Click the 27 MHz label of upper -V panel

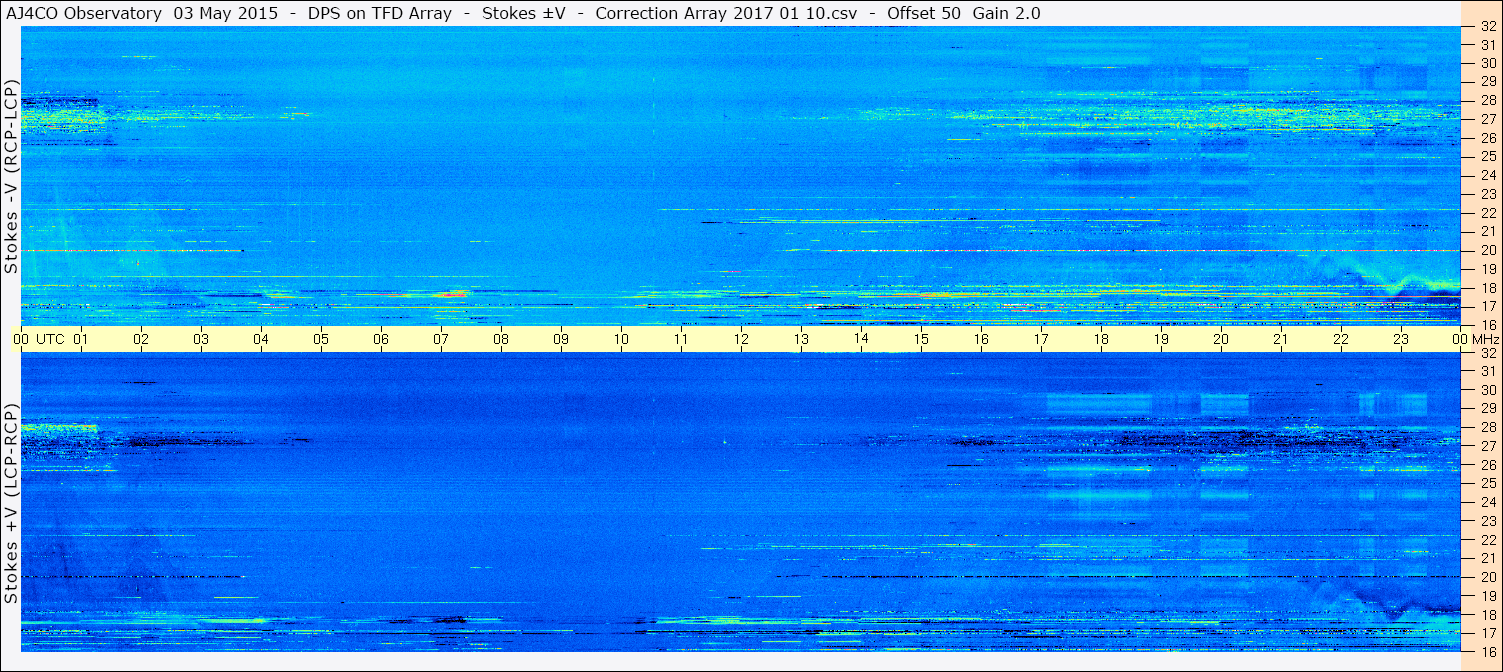1487,119
